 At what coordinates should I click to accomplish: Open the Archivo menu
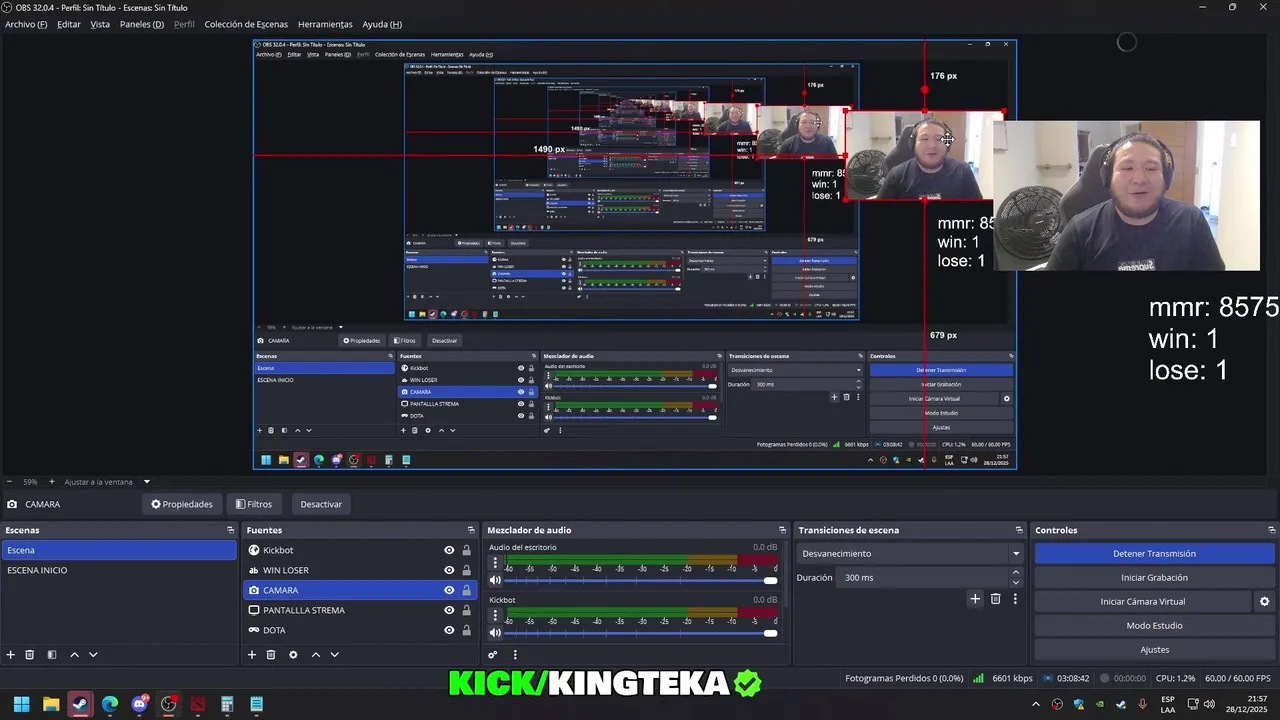(x=26, y=24)
